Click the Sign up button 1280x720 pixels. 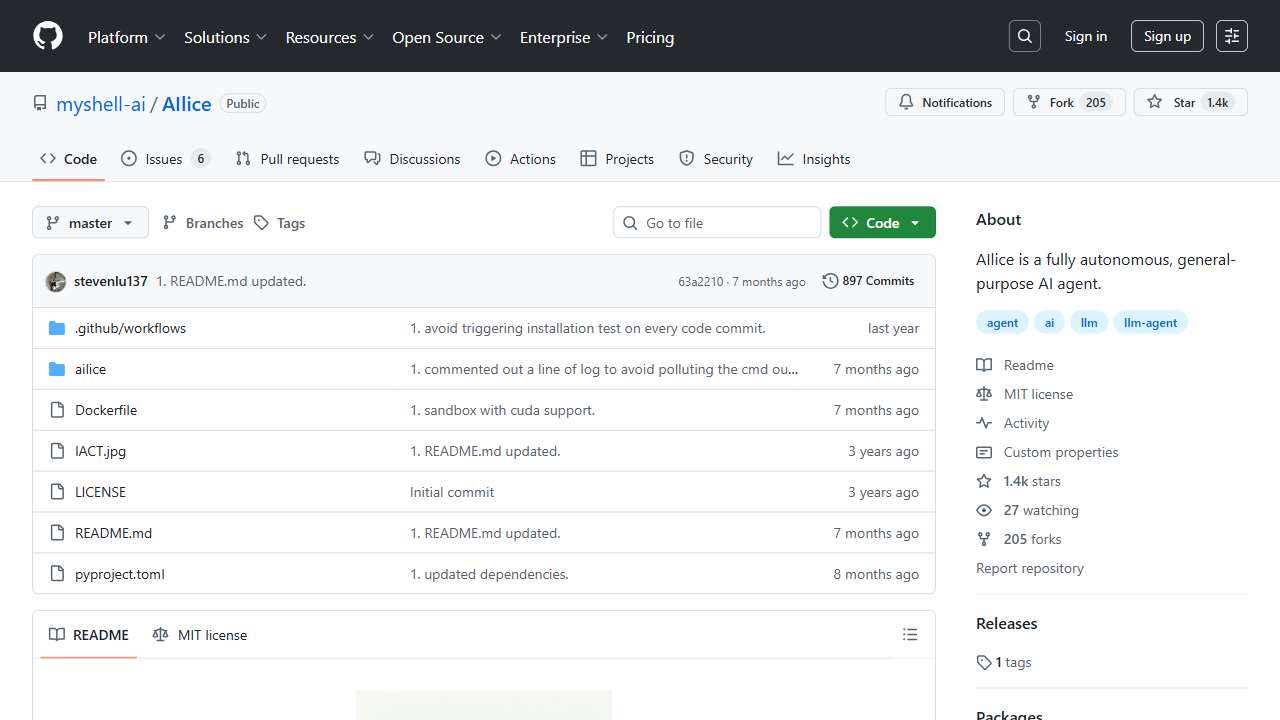click(1167, 36)
